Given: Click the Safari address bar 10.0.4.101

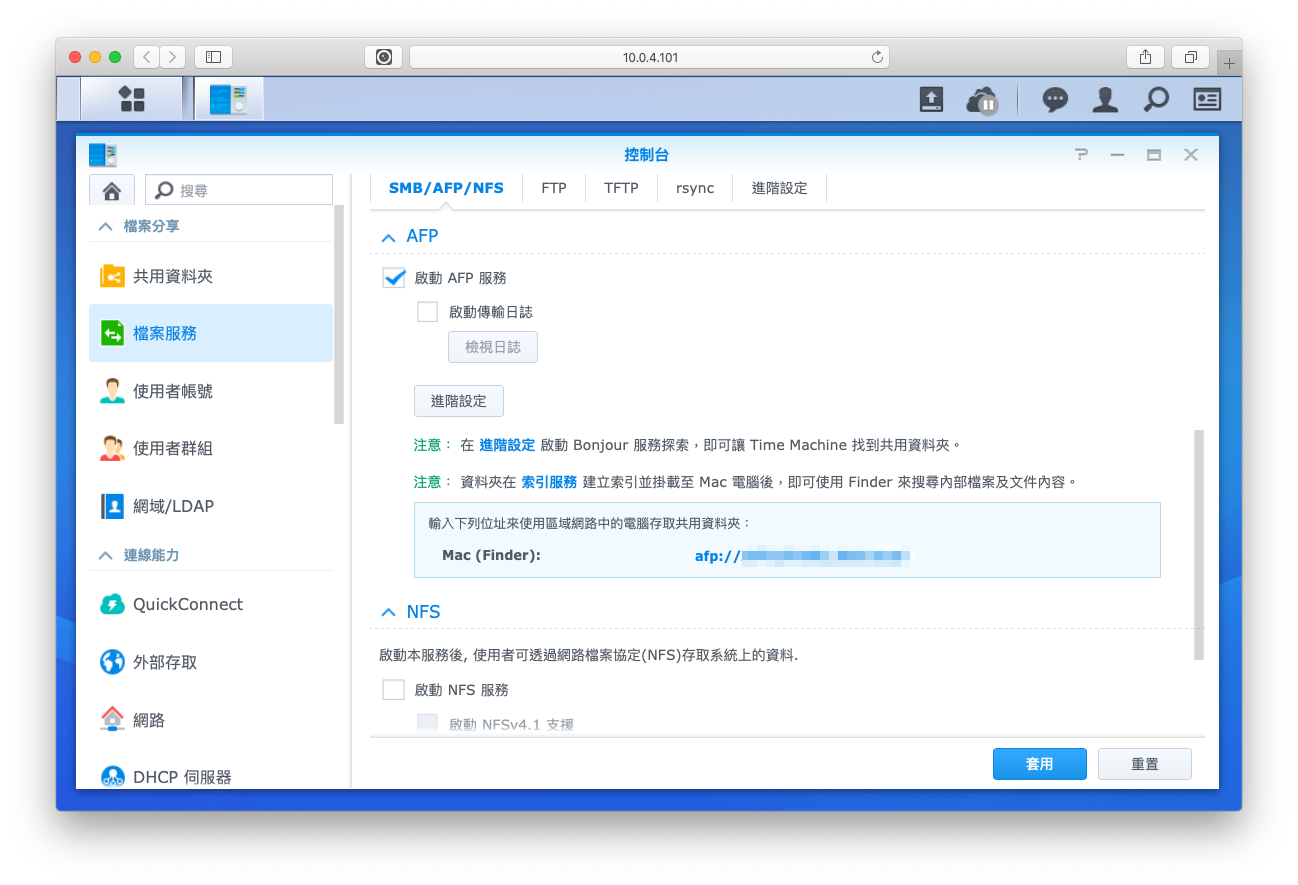Looking at the screenshot, I should [x=650, y=57].
